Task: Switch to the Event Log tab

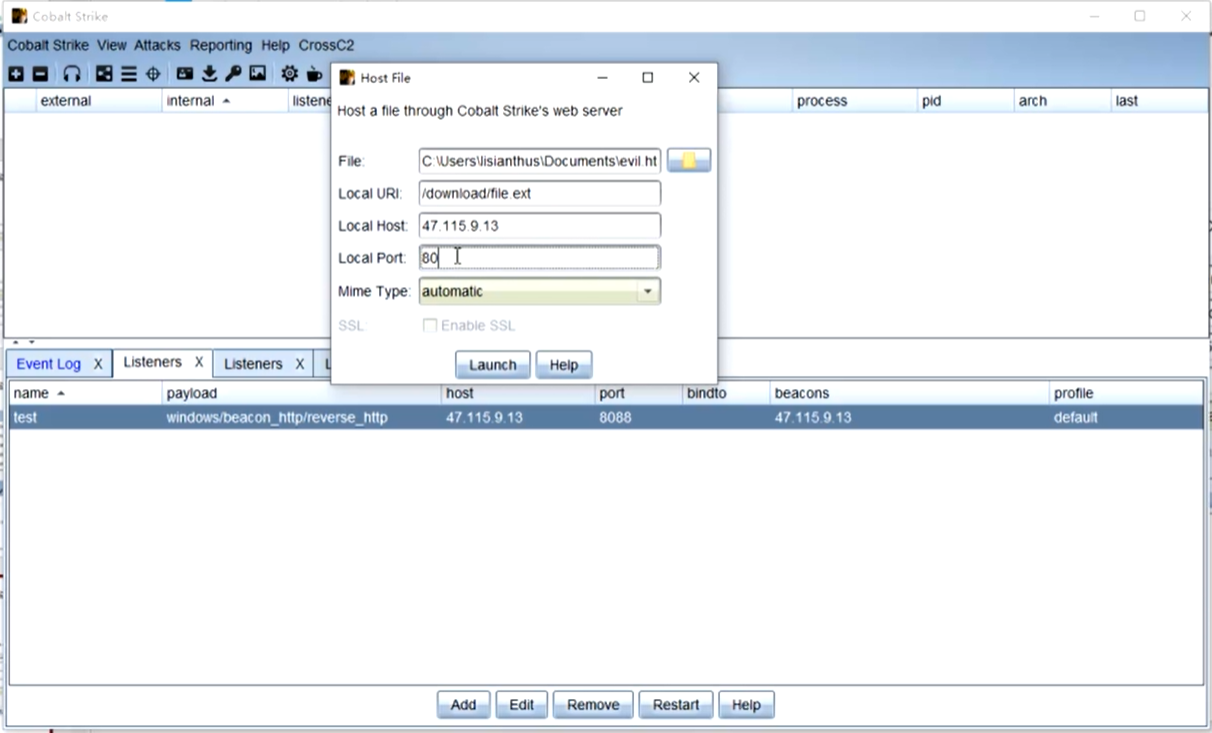Action: (49, 364)
